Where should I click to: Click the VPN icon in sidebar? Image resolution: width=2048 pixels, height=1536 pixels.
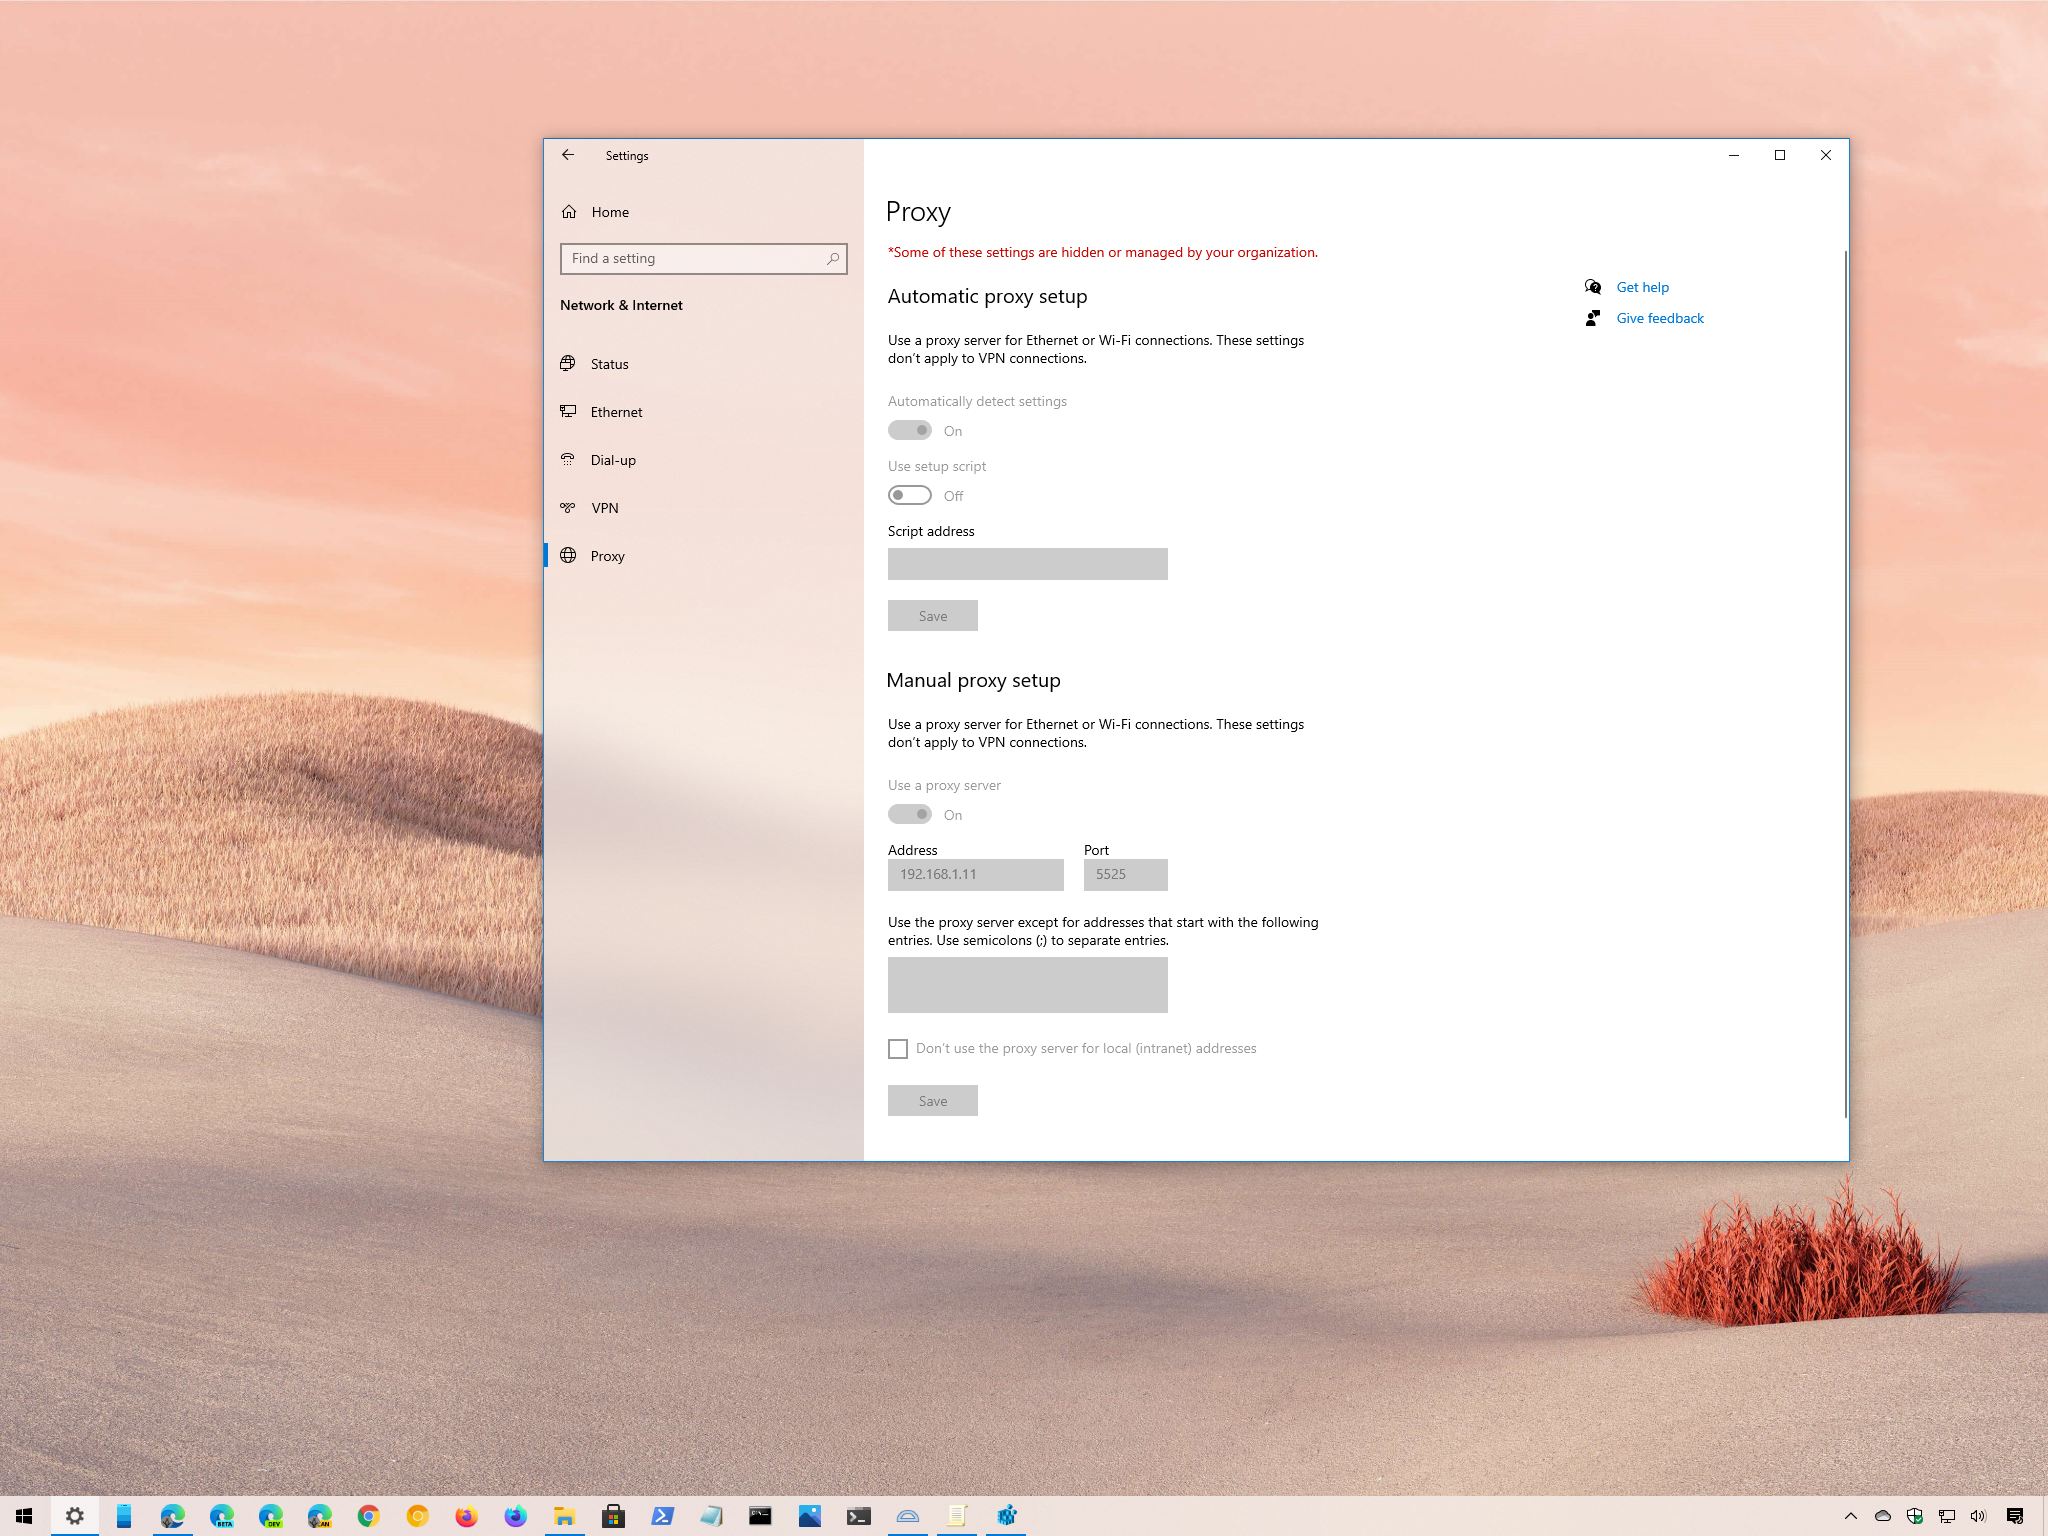click(x=572, y=507)
